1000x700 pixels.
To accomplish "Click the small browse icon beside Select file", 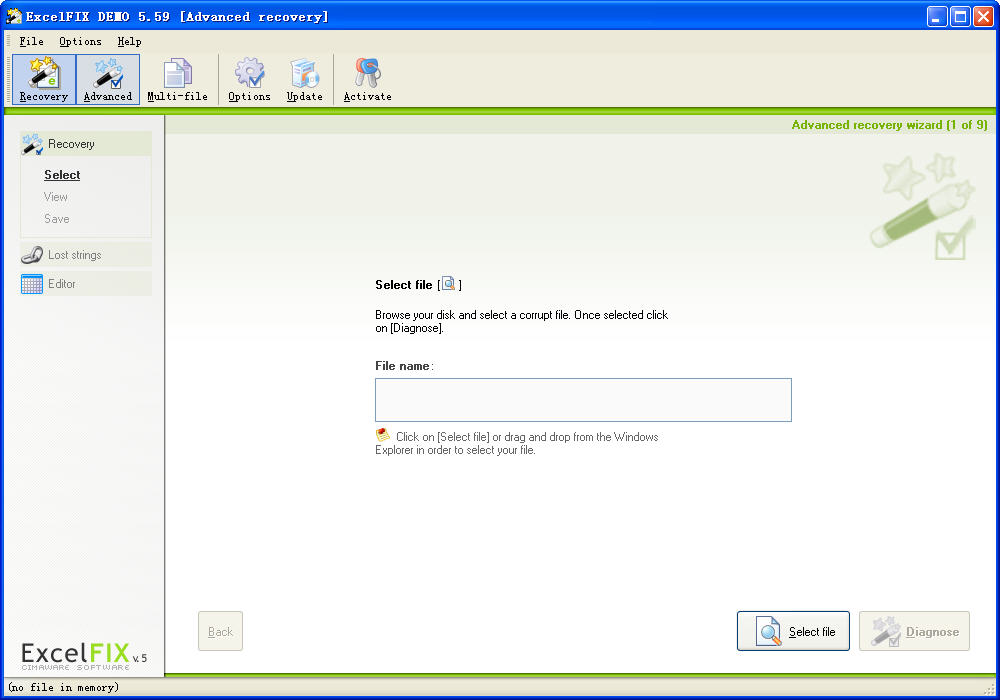I will tap(449, 284).
